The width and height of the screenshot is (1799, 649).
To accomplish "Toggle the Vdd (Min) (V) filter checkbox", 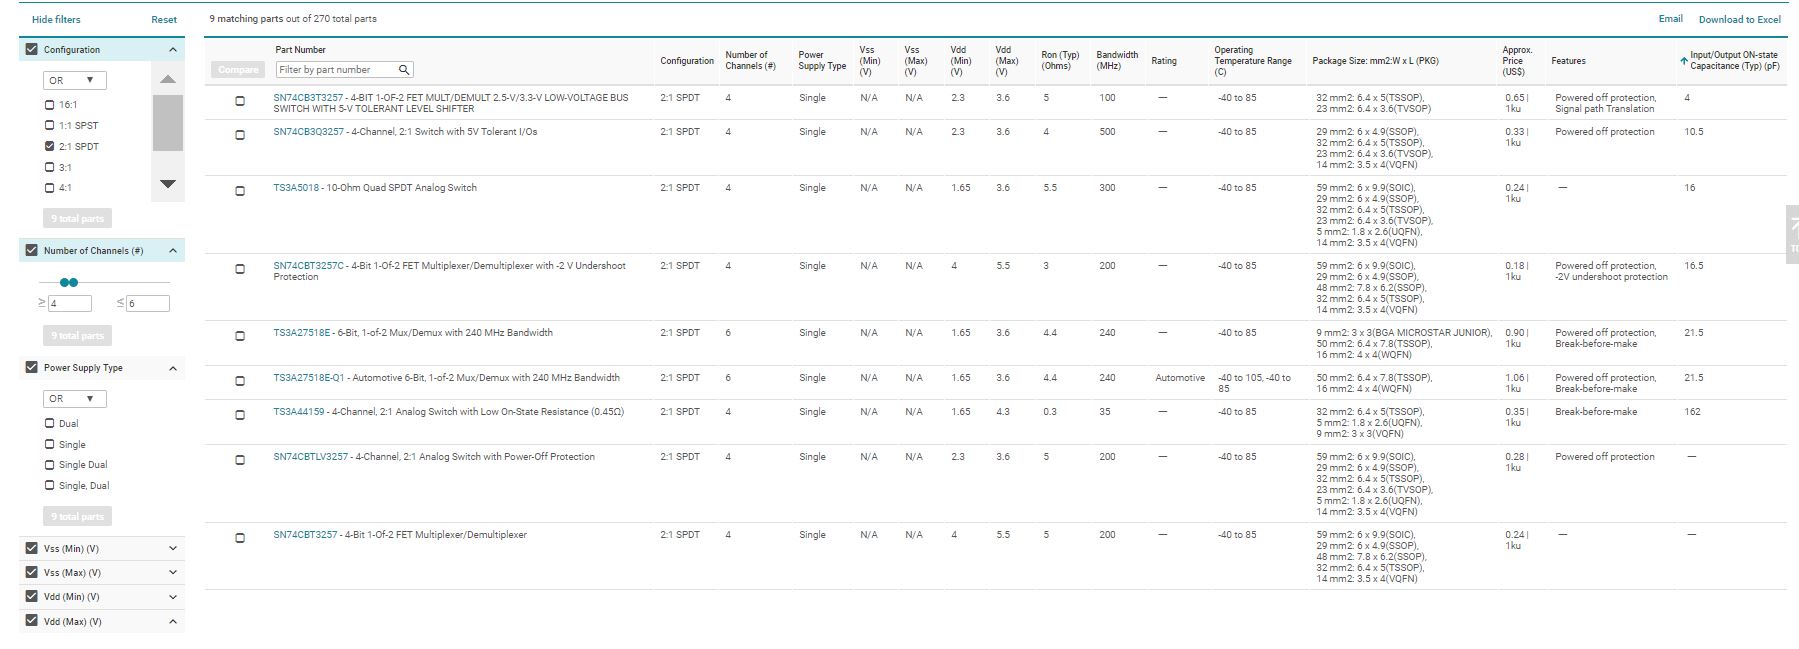I will point(32,596).
